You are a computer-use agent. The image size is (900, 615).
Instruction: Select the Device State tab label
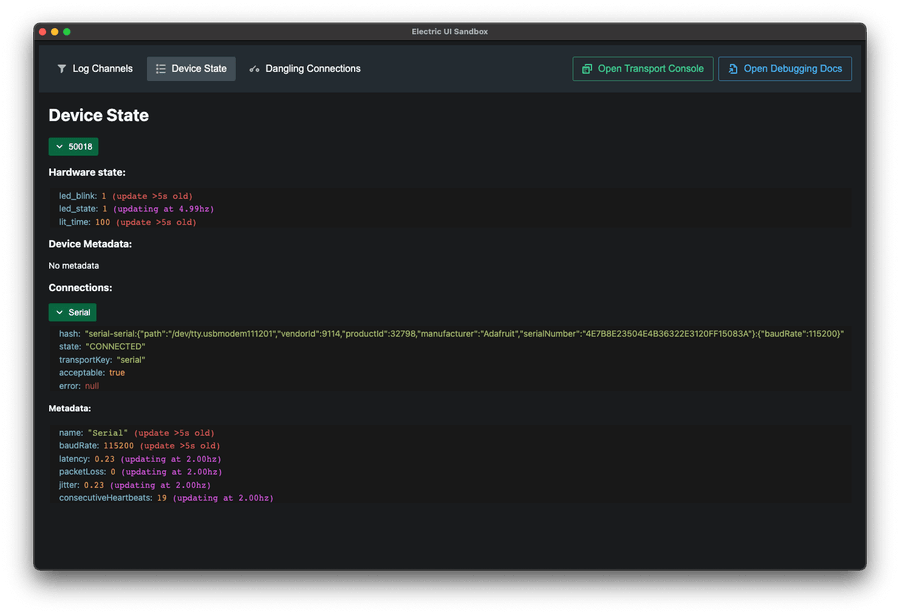coord(199,69)
